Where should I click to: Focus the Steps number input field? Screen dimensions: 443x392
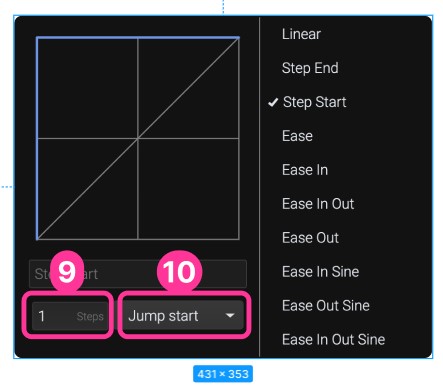pos(70,316)
